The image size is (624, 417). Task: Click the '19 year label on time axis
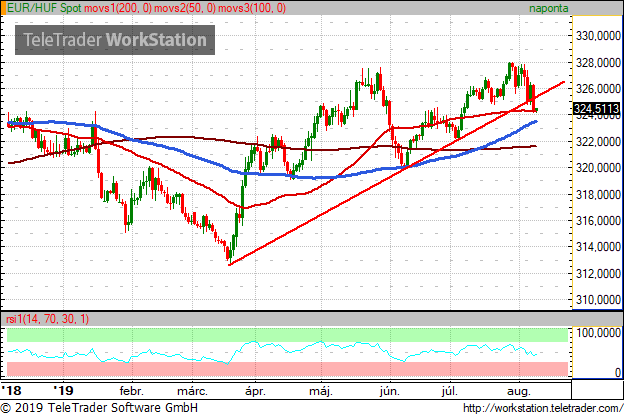[x=63, y=390]
